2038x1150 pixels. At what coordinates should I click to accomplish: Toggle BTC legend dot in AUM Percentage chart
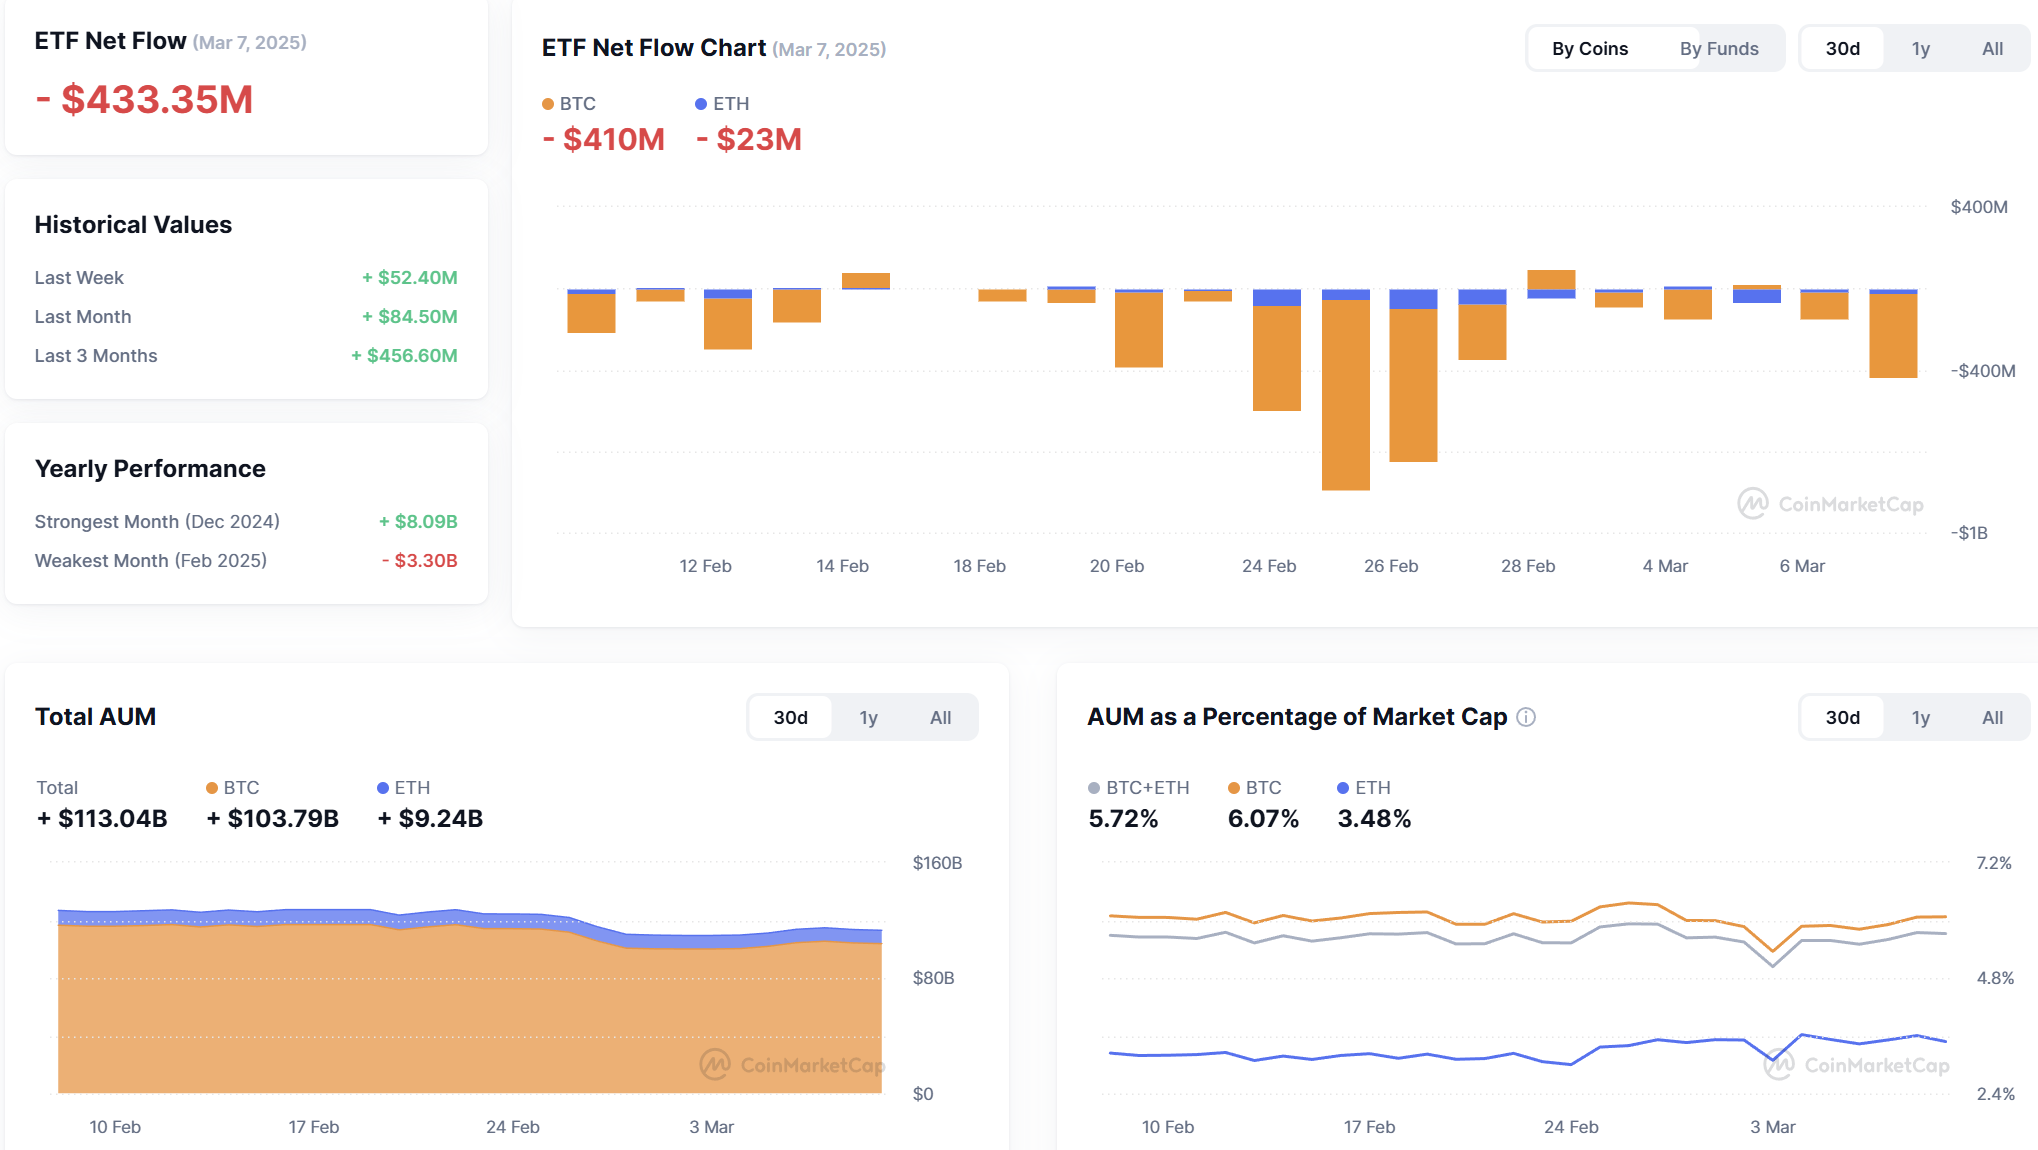(x=1234, y=788)
